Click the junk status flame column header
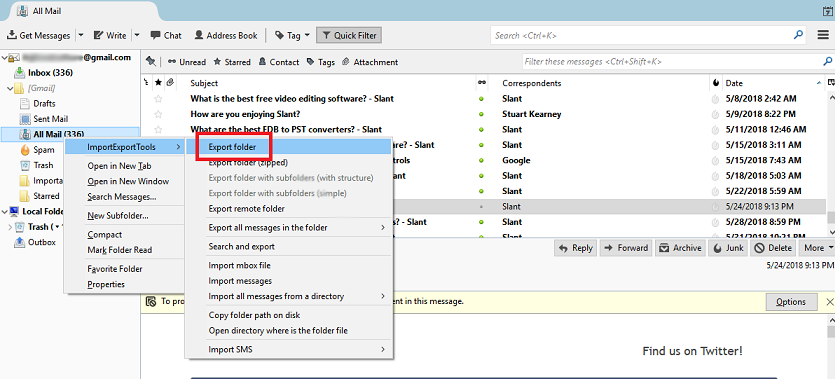This screenshot has width=835, height=379. click(715, 83)
